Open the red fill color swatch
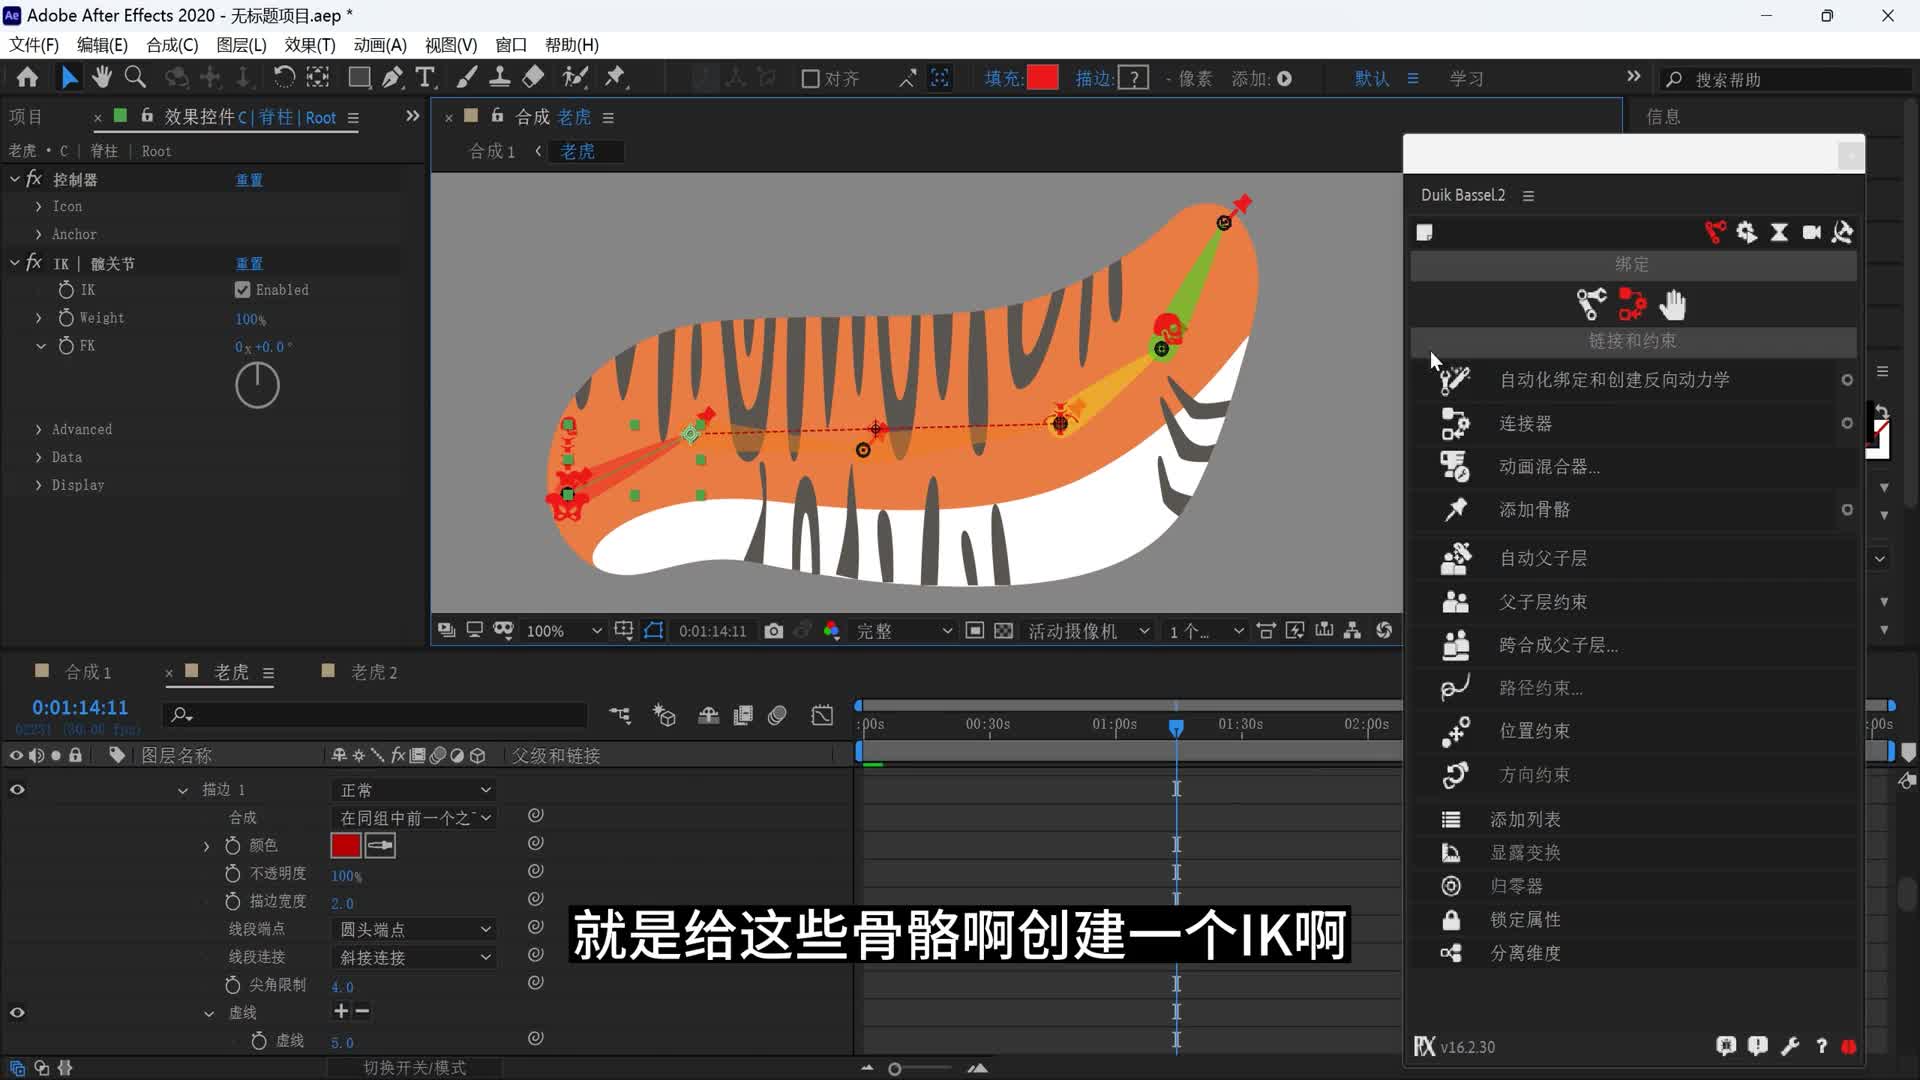The height and width of the screenshot is (1080, 1920). click(1042, 78)
